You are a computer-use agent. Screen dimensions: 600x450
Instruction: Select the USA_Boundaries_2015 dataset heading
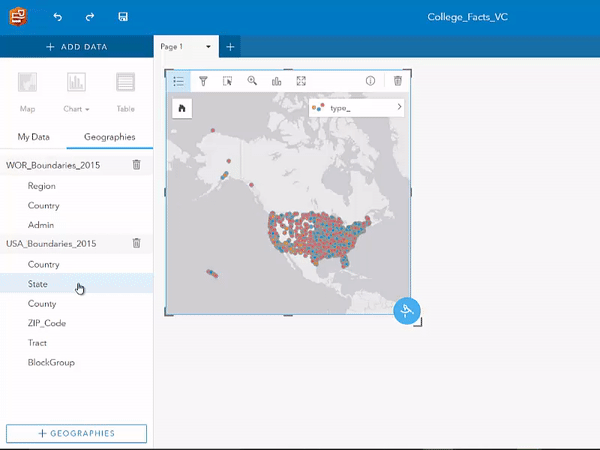pyautogui.click(x=51, y=244)
